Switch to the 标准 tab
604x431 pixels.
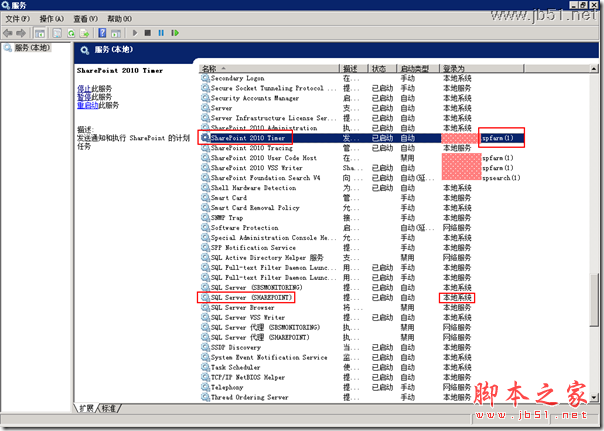pos(109,408)
